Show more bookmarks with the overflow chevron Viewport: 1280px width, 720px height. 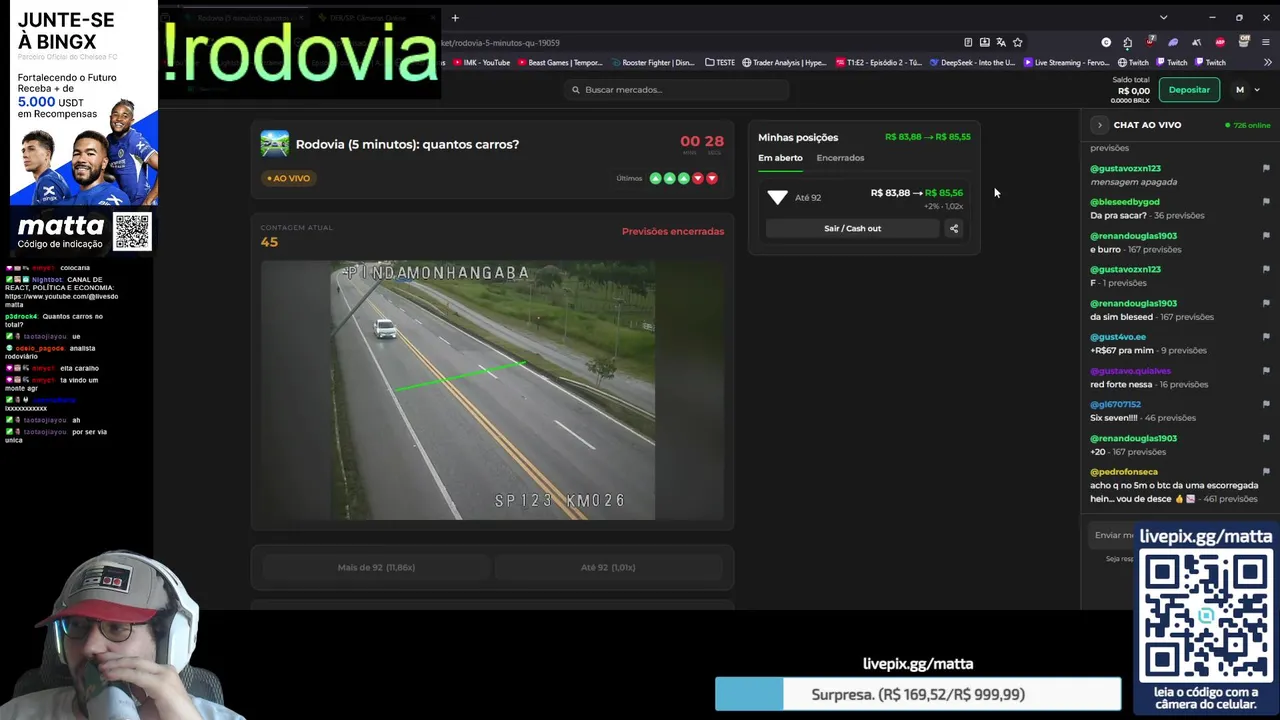(1266, 62)
